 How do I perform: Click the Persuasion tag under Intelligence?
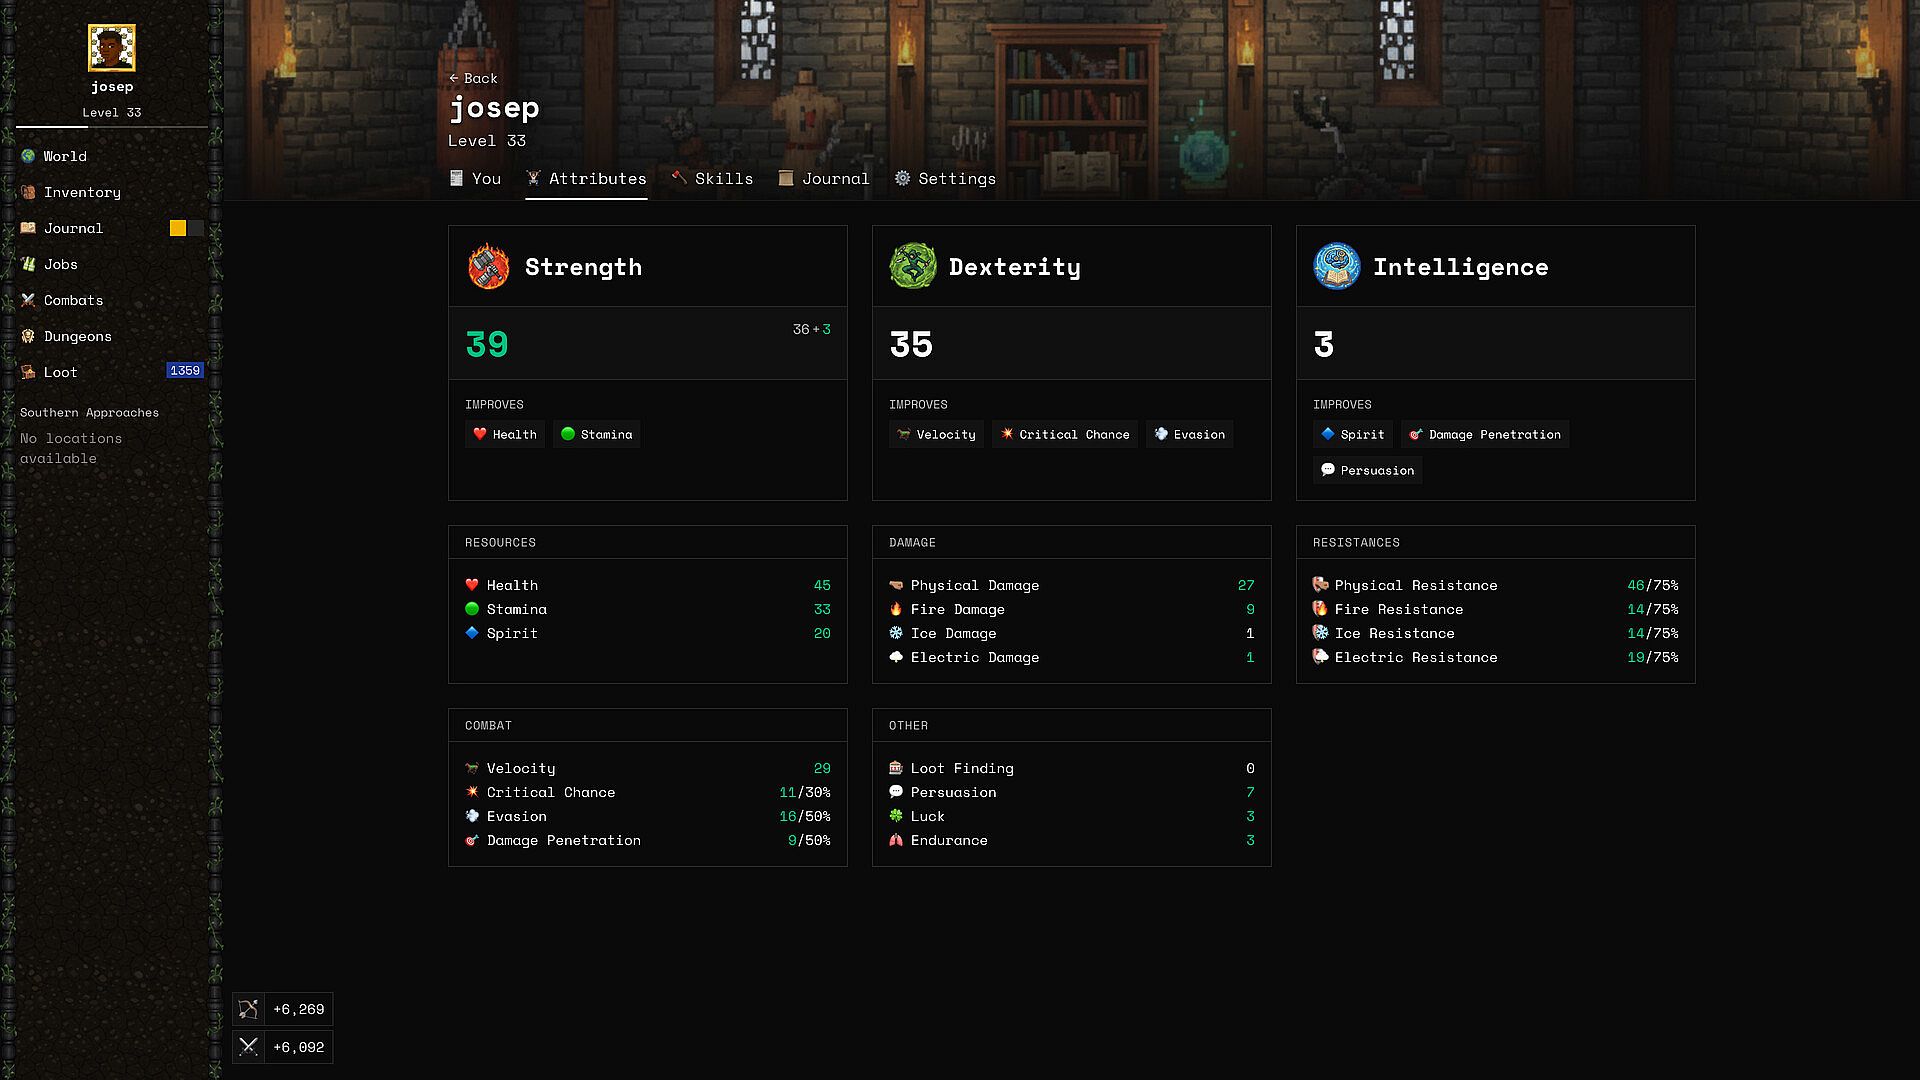pos(1367,470)
